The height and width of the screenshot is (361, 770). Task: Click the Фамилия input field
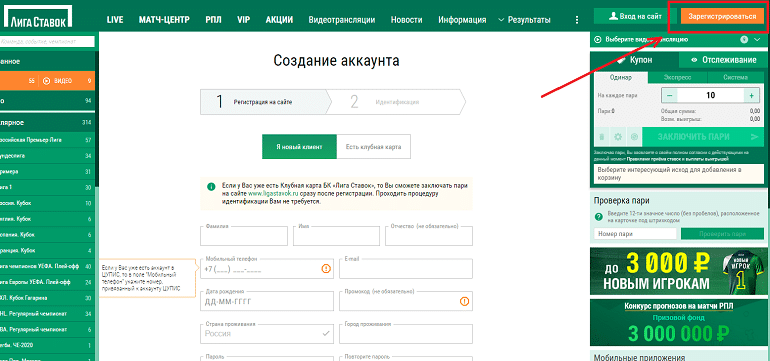(244, 236)
